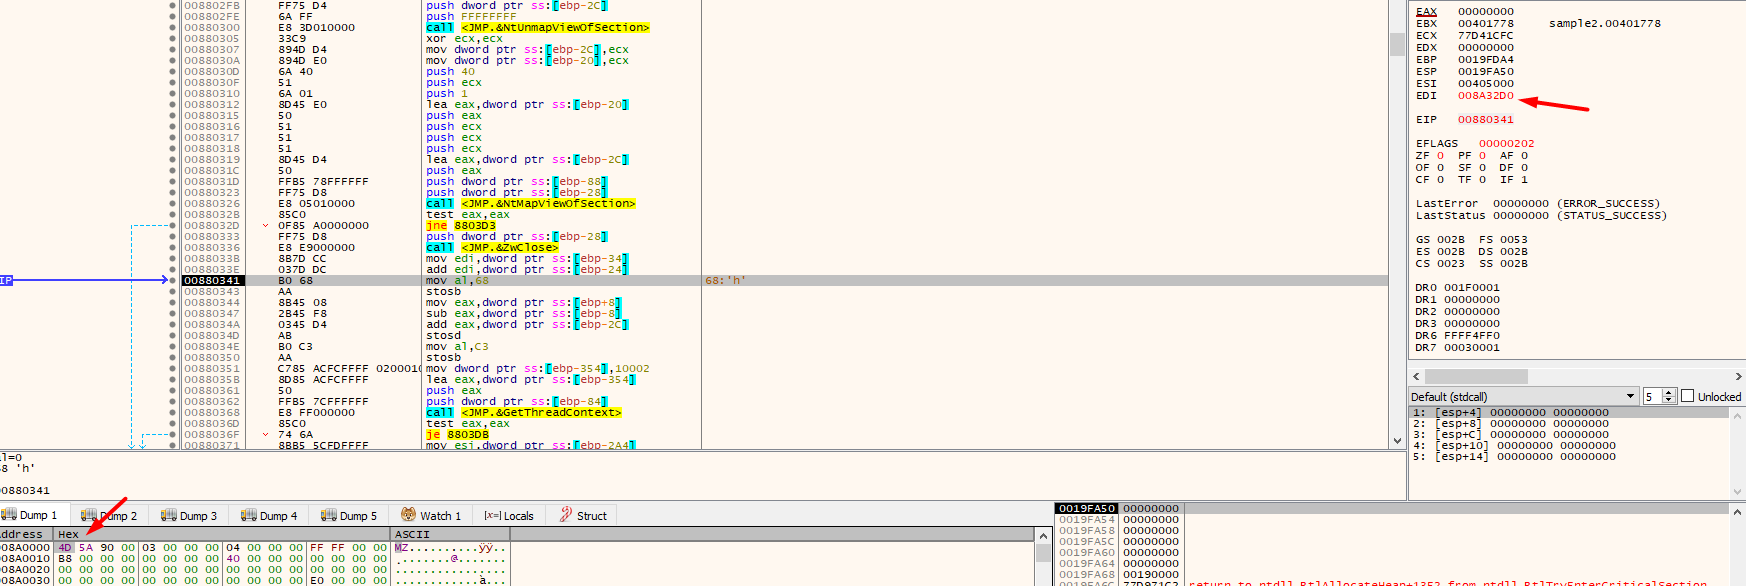Click the disassembly scroll-down arrow
This screenshot has width=1746, height=586.
click(x=1397, y=440)
